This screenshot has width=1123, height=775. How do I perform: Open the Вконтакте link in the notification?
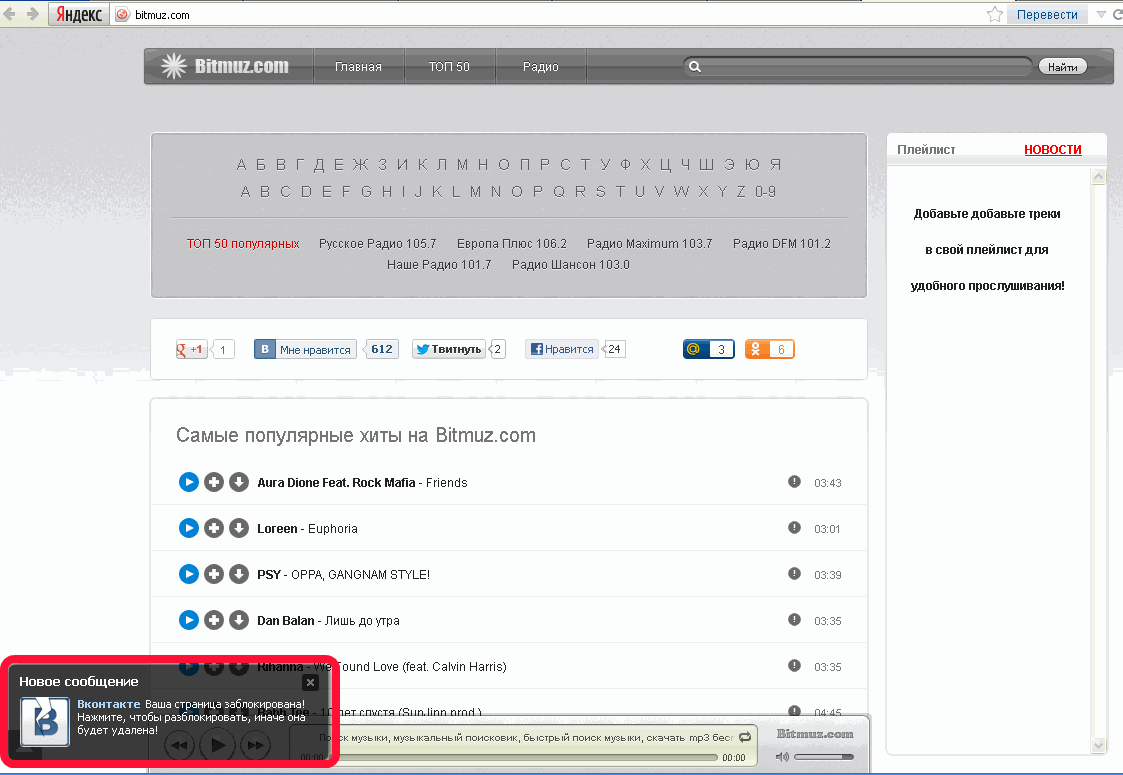coord(109,704)
